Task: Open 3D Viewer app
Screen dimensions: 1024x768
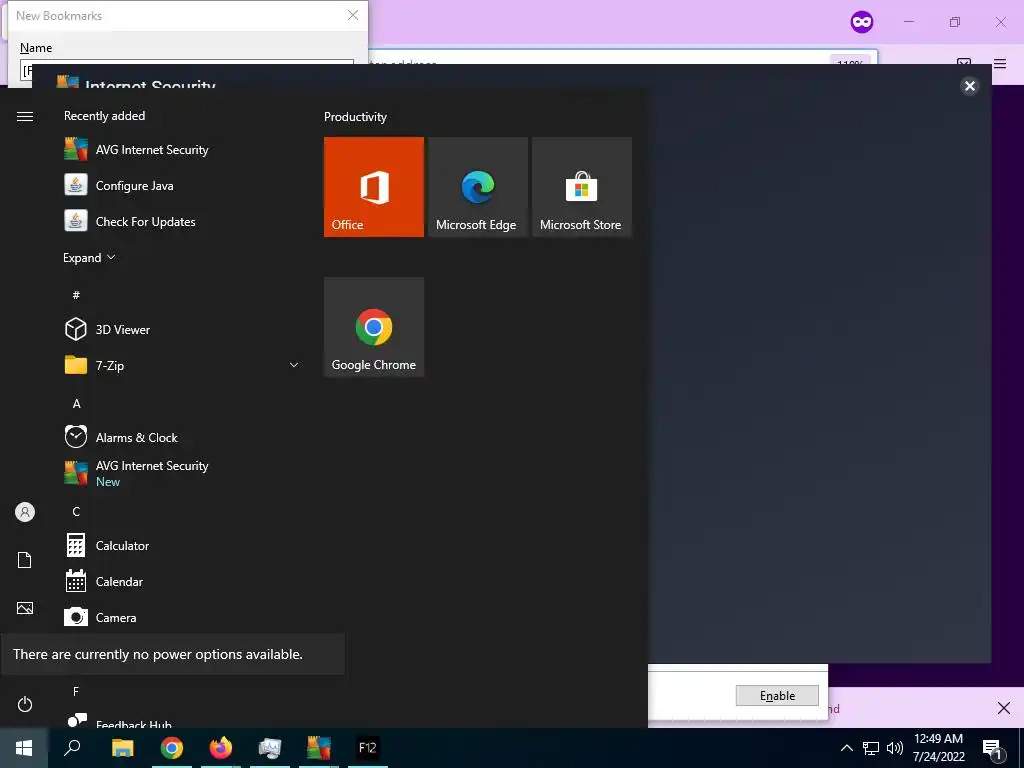Action: coord(107,329)
